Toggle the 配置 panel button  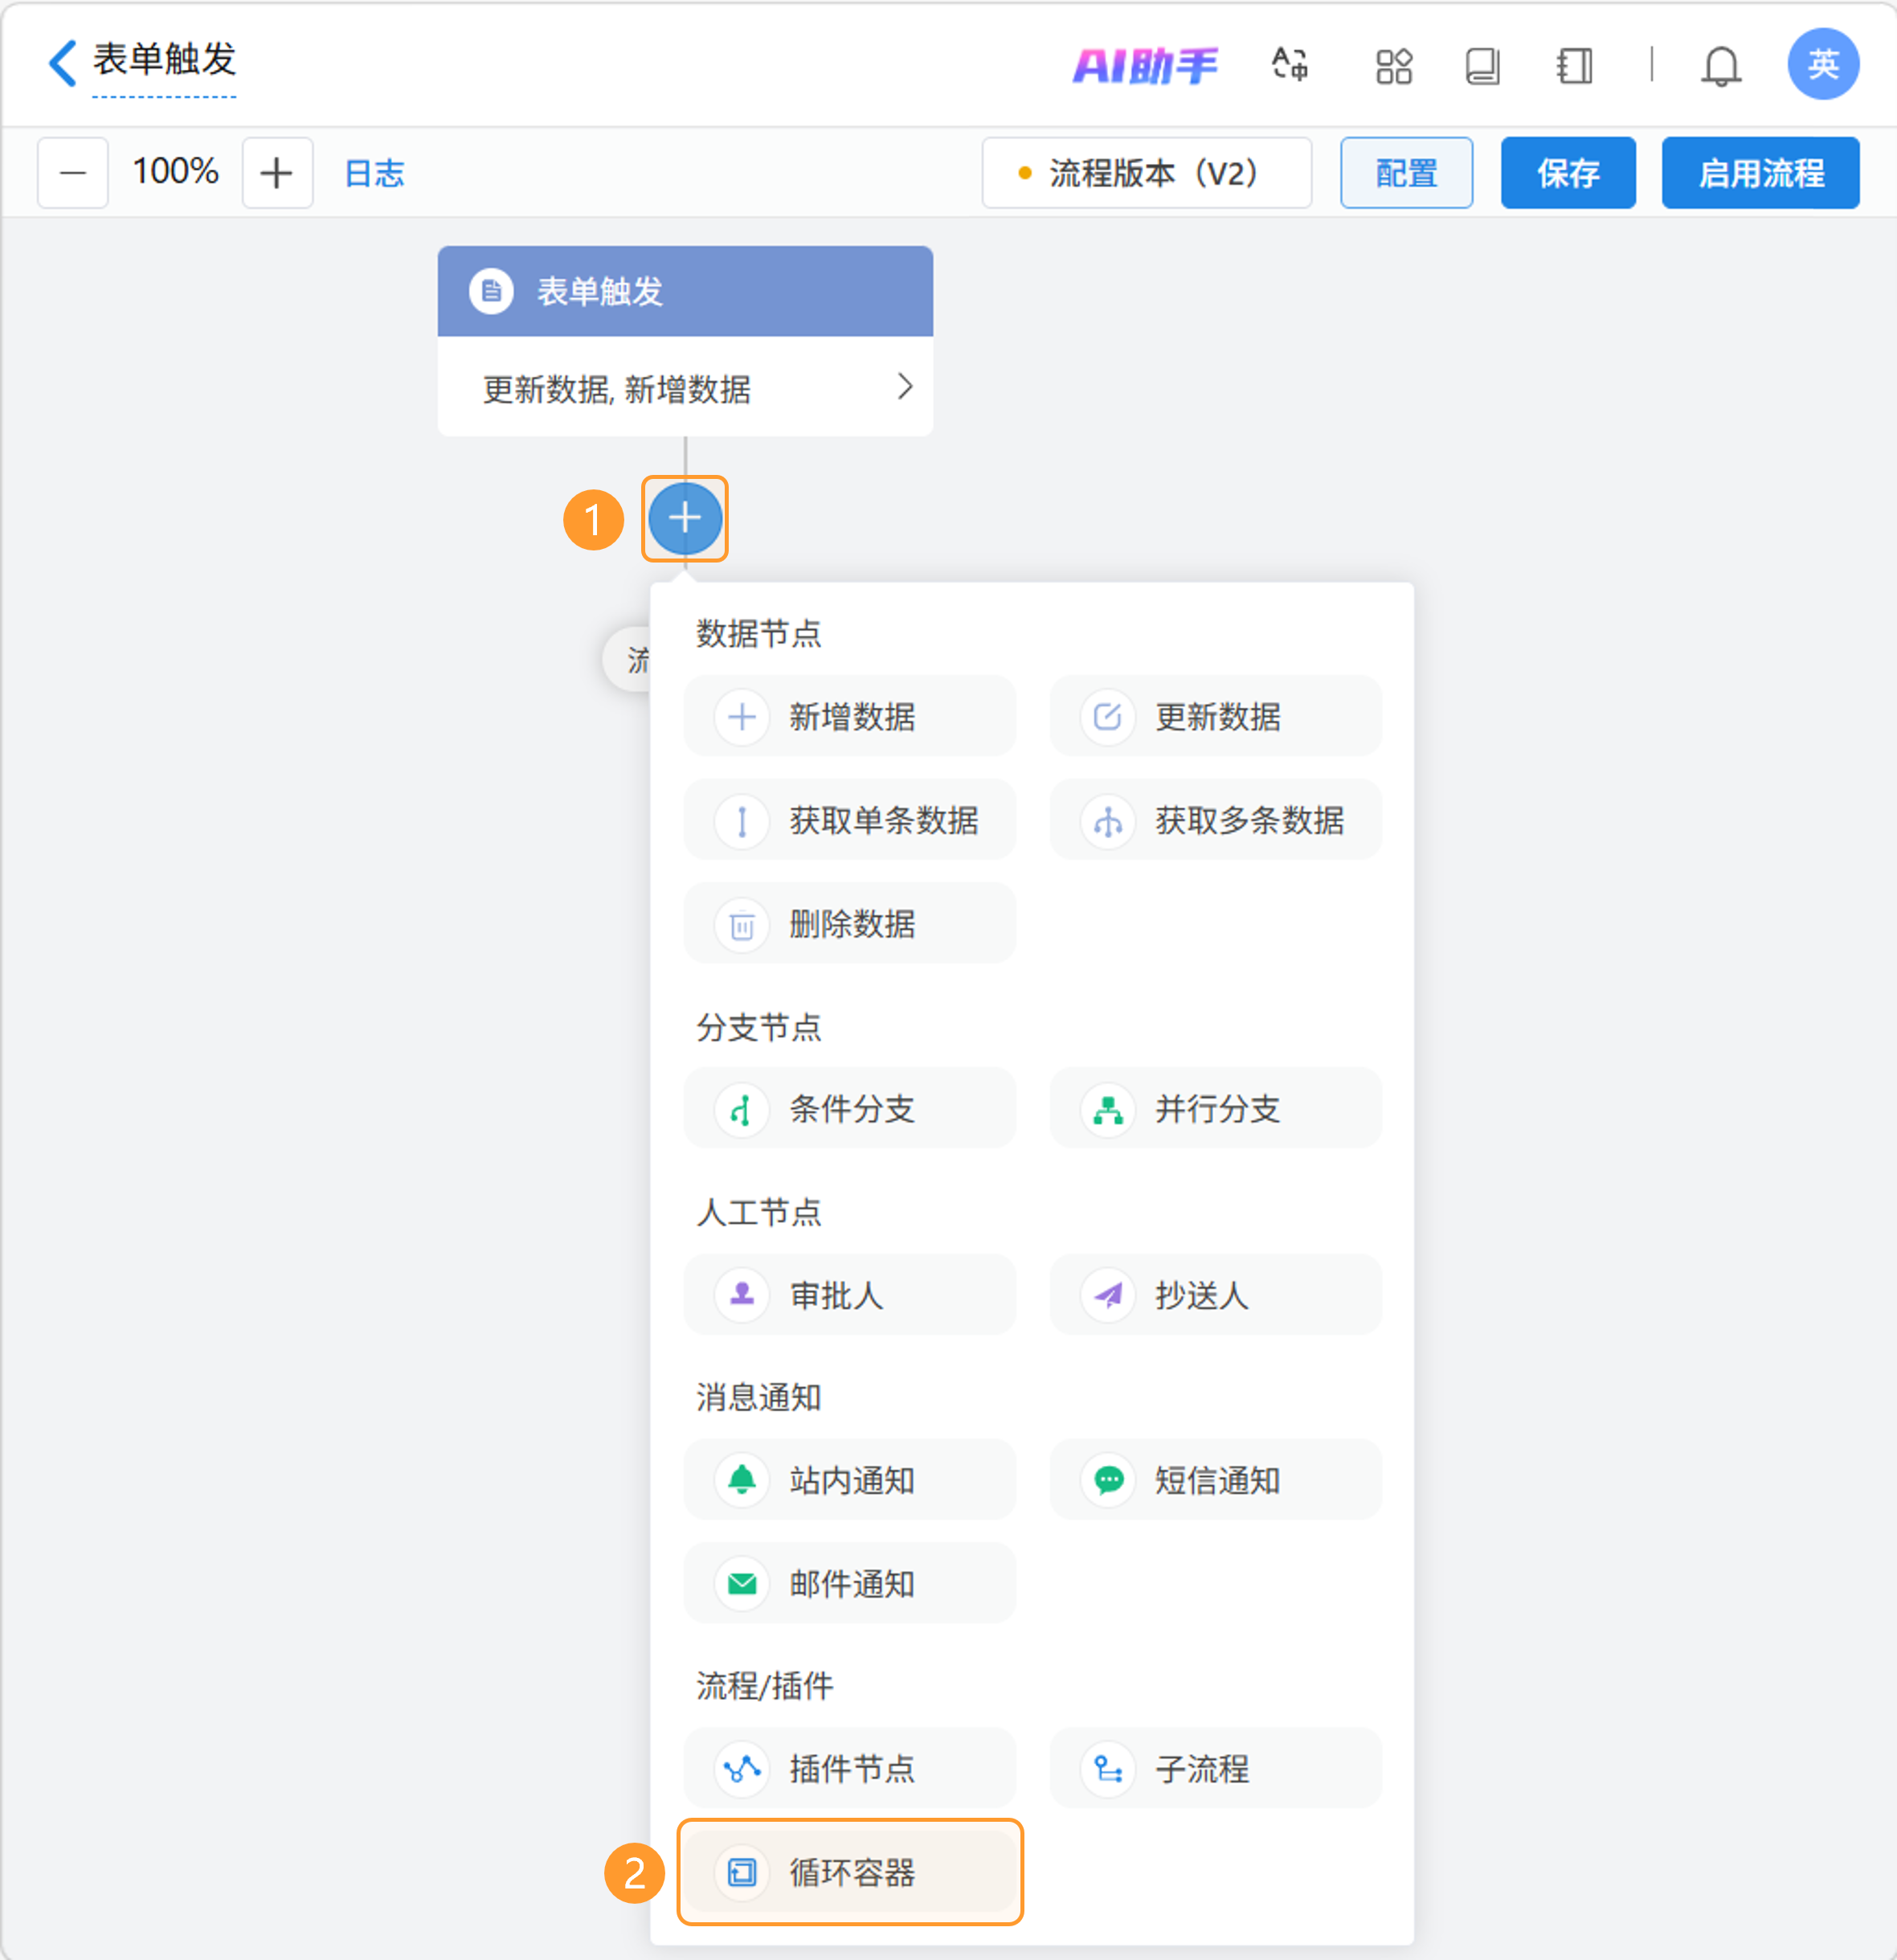(x=1405, y=173)
